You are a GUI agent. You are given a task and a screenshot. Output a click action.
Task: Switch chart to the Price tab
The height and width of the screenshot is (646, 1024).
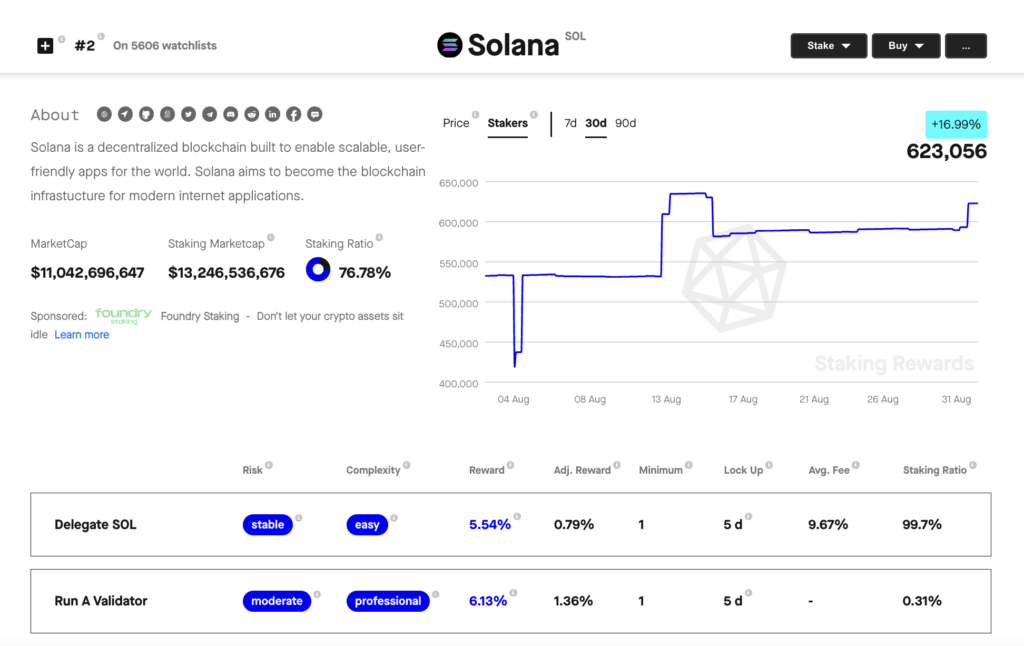pyautogui.click(x=455, y=123)
